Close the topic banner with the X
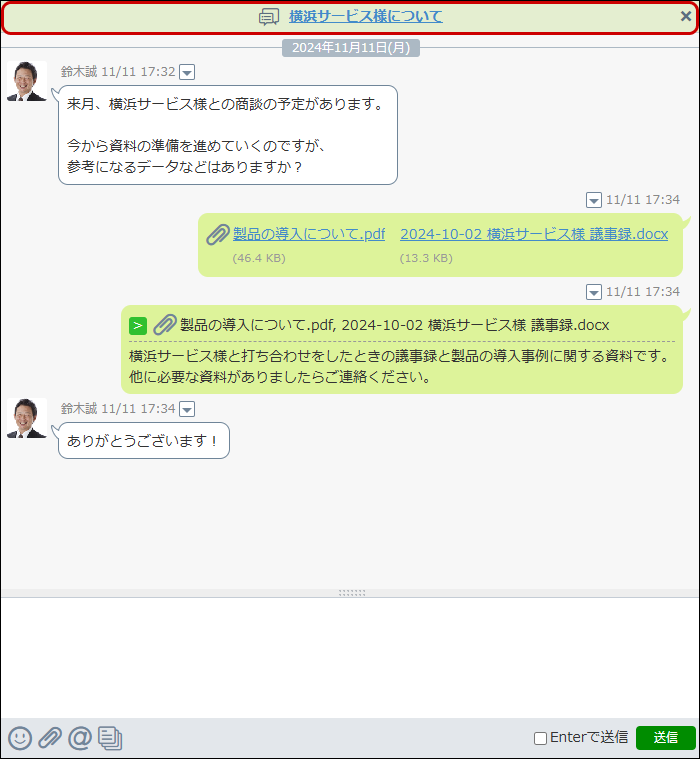Viewport: 700px width, 759px height. coord(685,16)
